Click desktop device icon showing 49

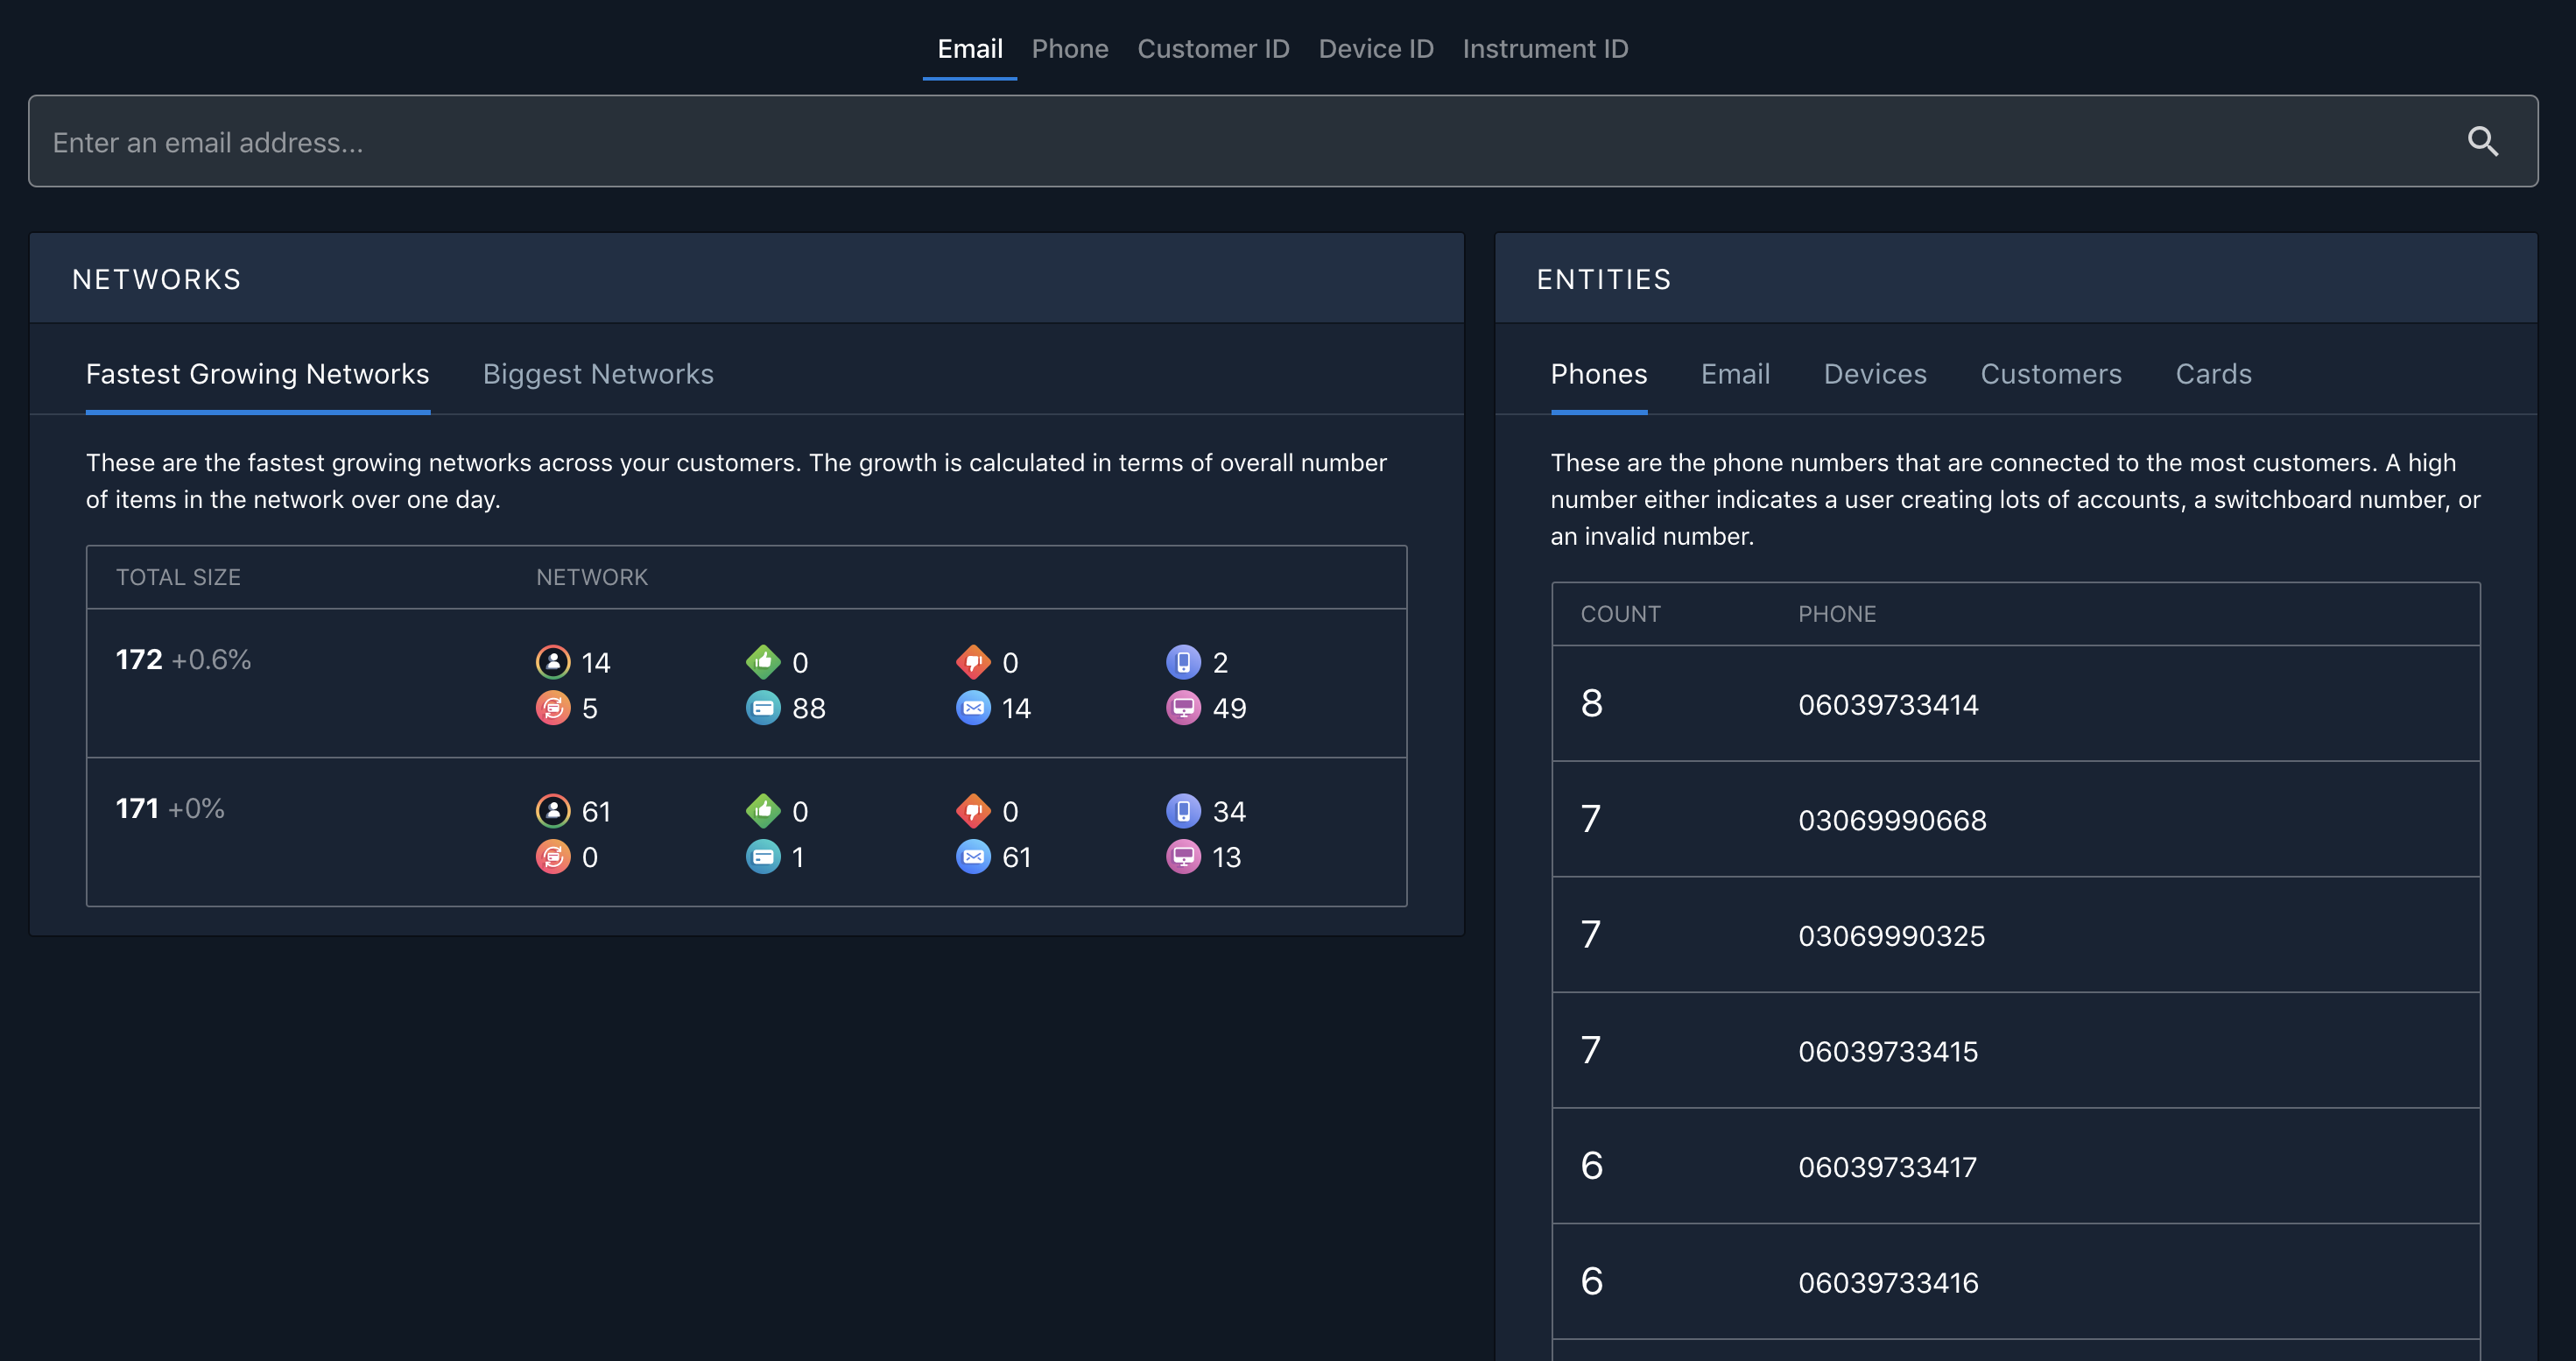[1183, 708]
